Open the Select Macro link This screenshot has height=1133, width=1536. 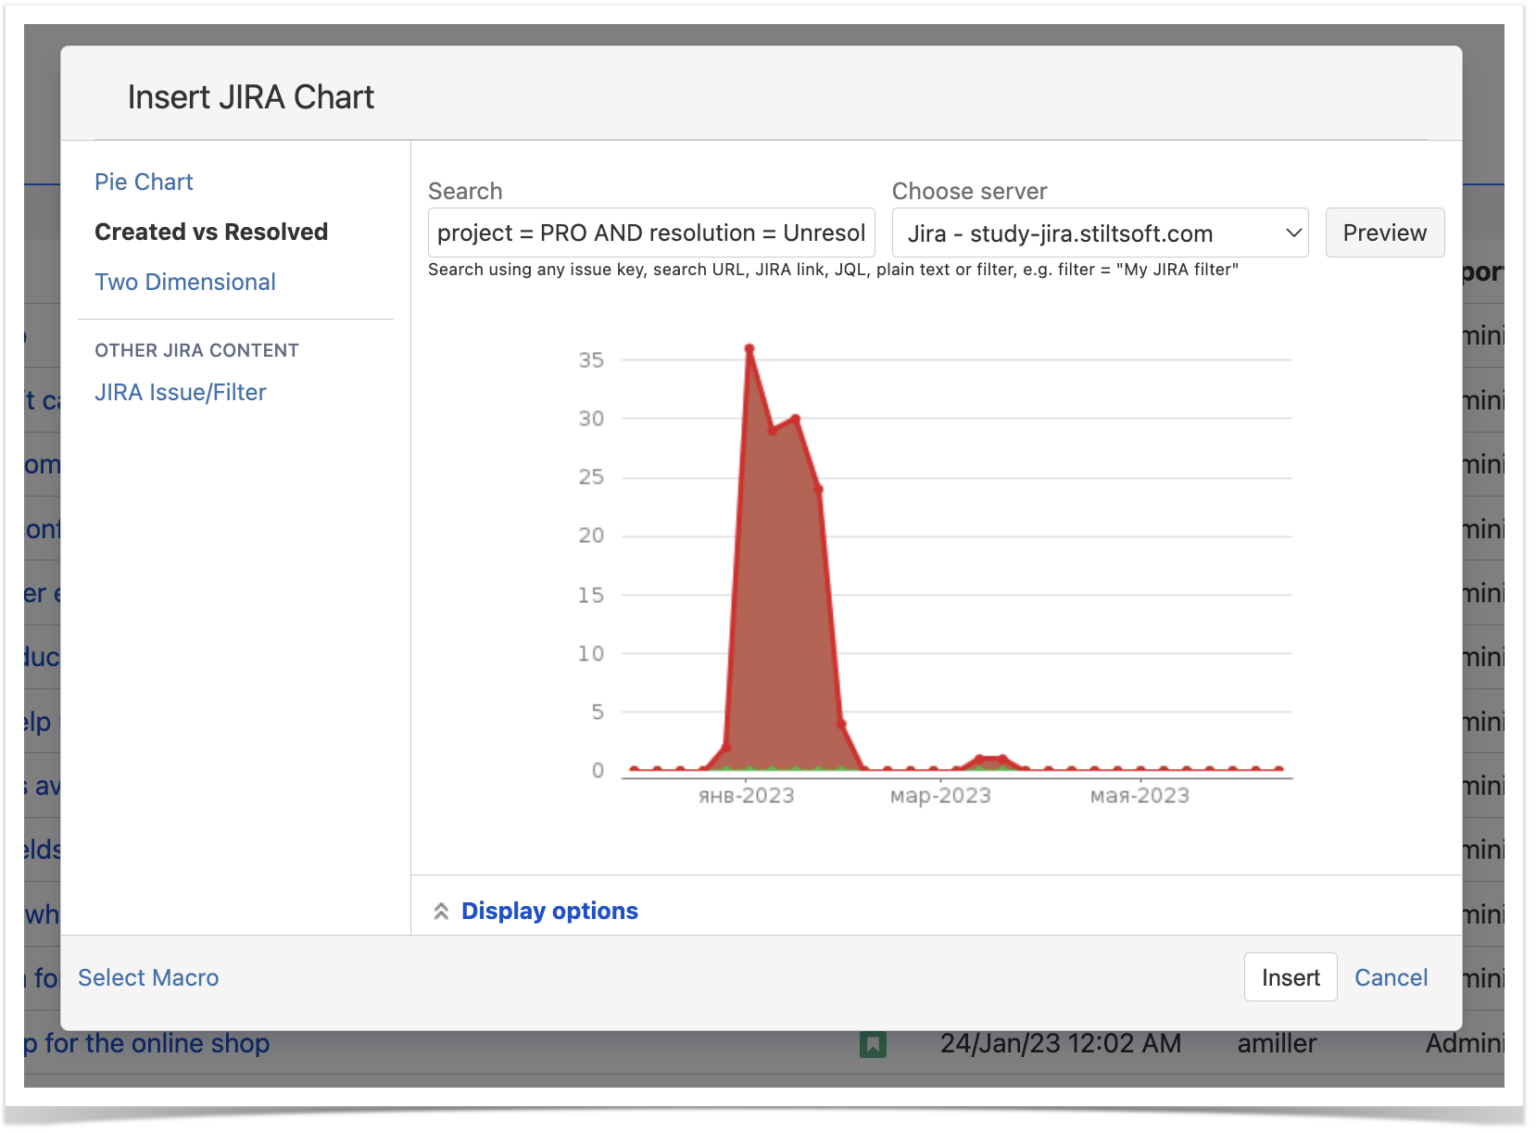point(148,977)
